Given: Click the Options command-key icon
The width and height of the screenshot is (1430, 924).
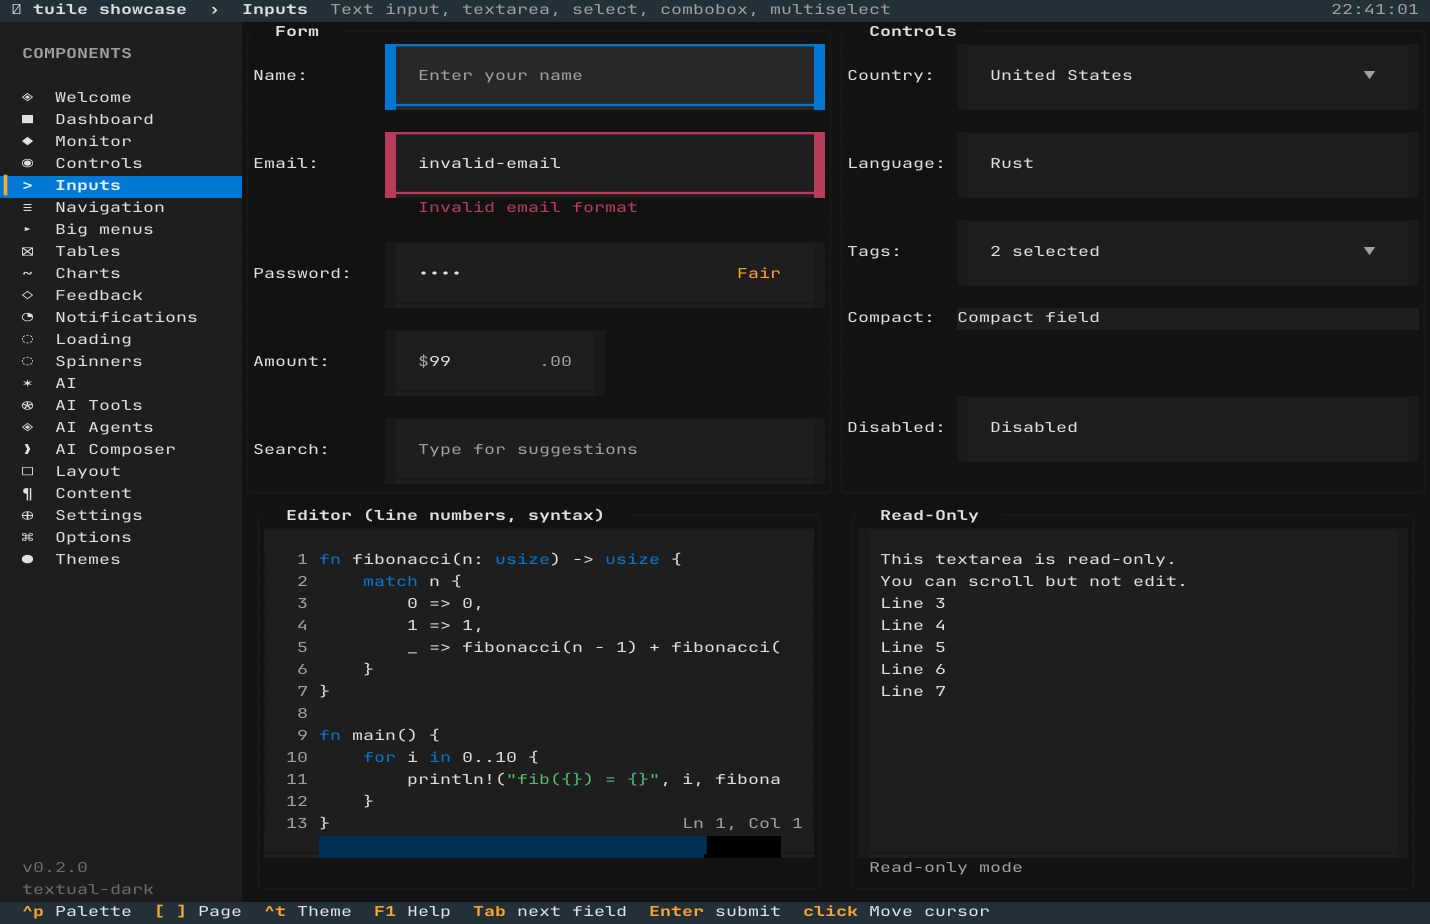Looking at the screenshot, I should (x=27, y=537).
